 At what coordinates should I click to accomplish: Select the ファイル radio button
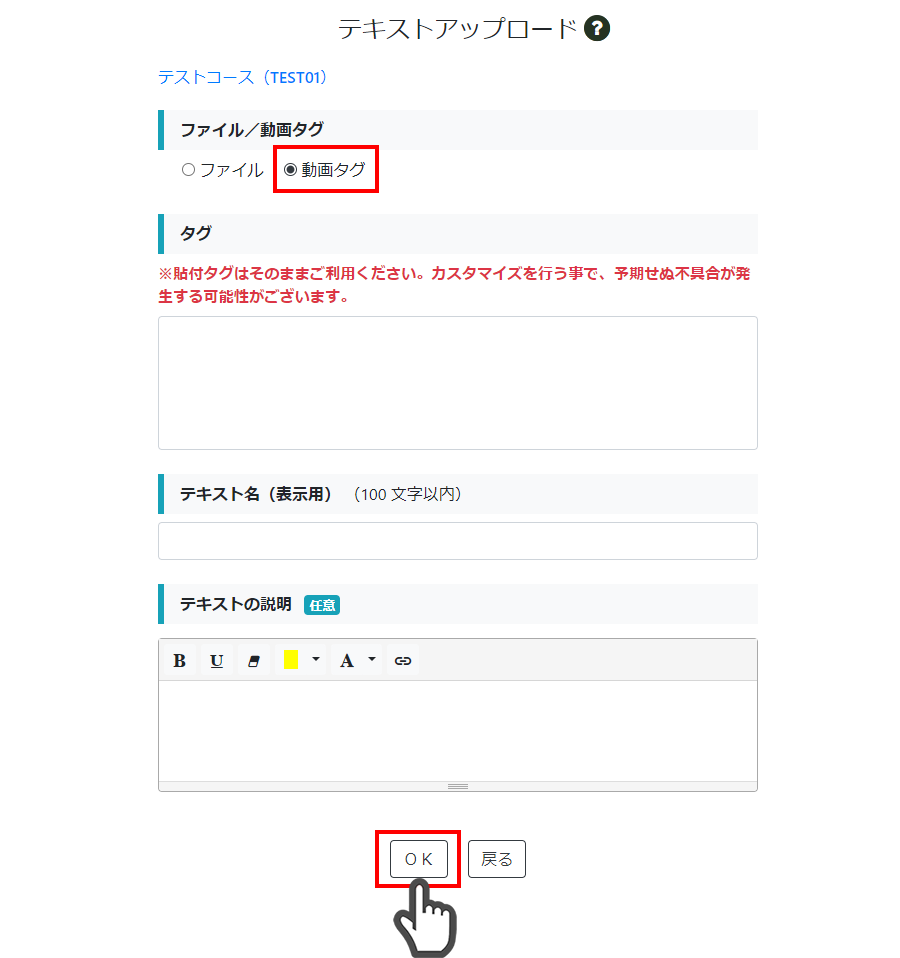click(x=188, y=170)
